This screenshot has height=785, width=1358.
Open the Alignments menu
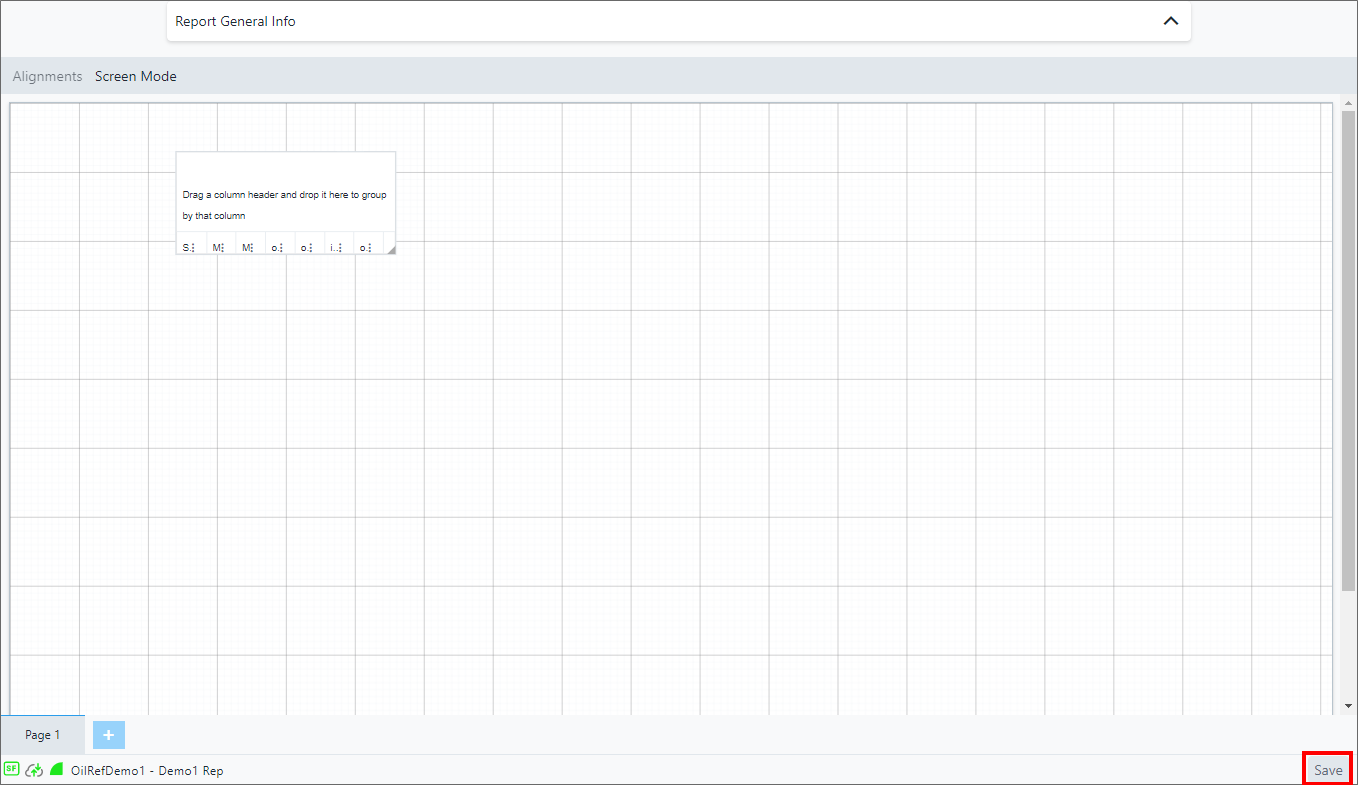coord(47,76)
